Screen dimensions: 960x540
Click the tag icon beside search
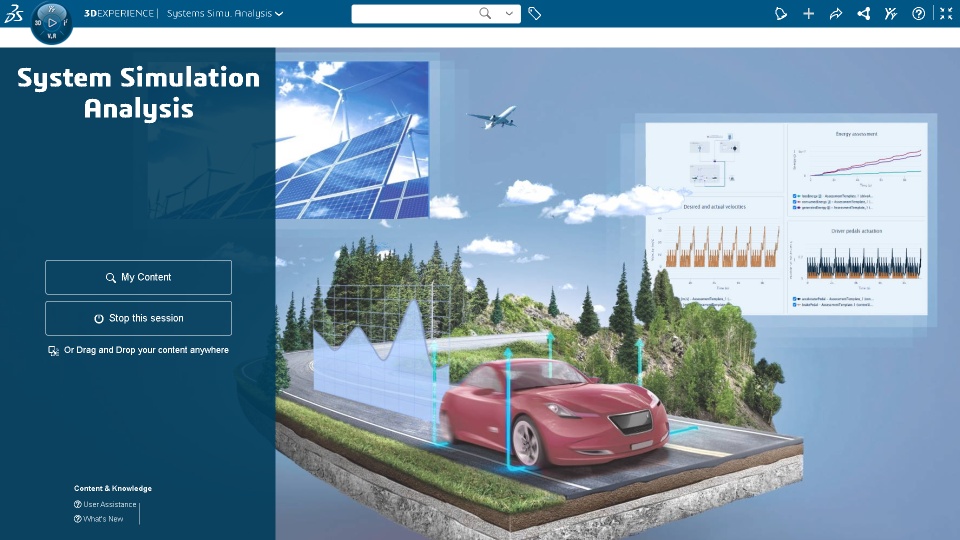534,13
